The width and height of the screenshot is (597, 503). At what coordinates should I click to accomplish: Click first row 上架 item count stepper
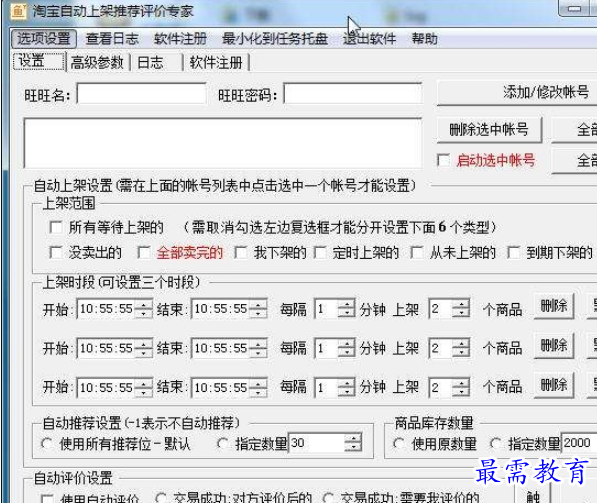pyautogui.click(x=461, y=308)
